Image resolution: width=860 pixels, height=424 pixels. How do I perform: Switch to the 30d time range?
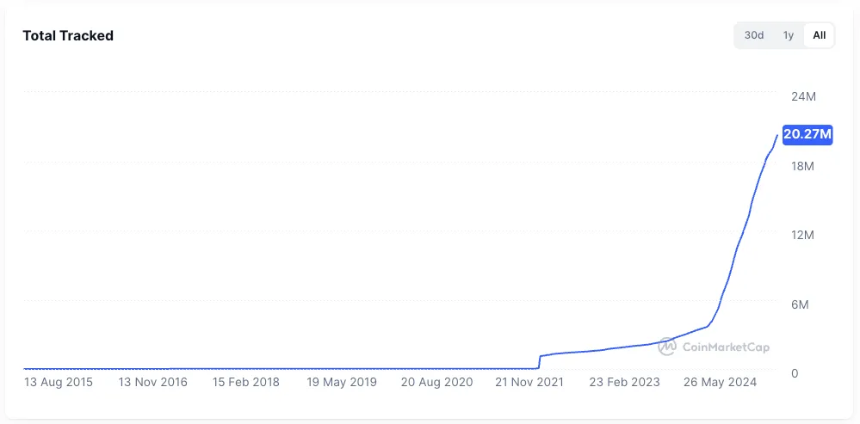pos(754,36)
